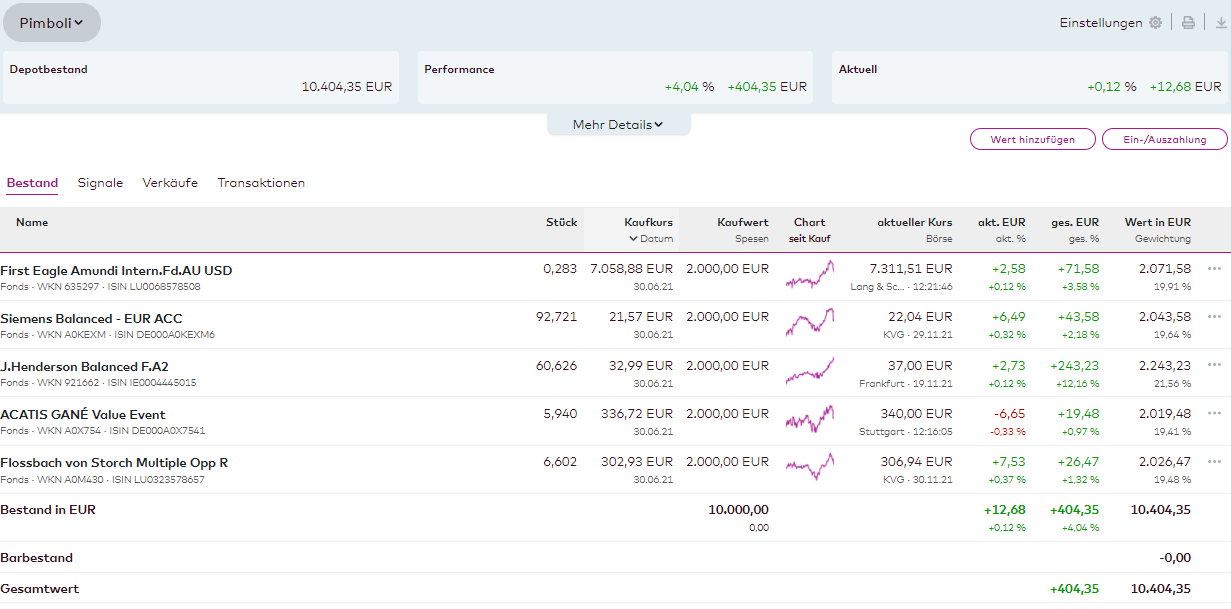Open three-dot menu for J.Henderson Balanced row
1231x609 pixels.
point(1214,365)
